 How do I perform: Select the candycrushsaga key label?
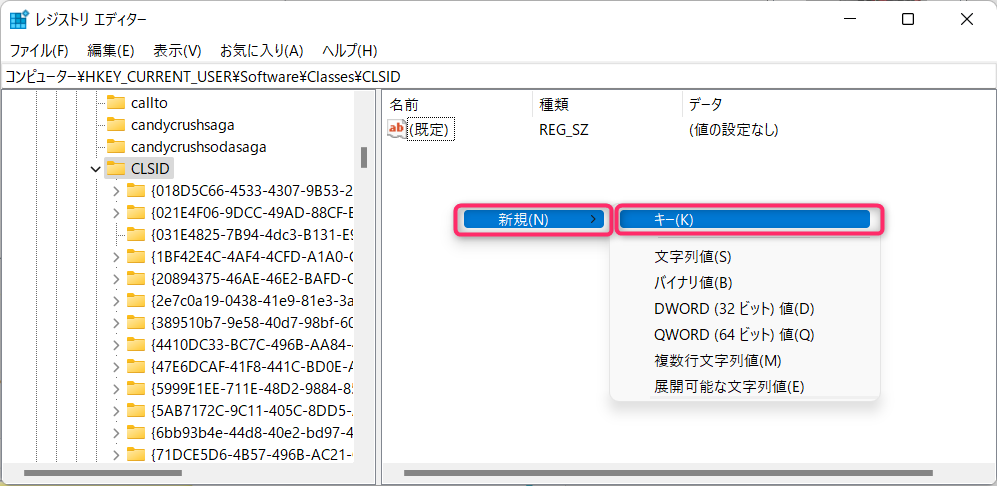182,125
